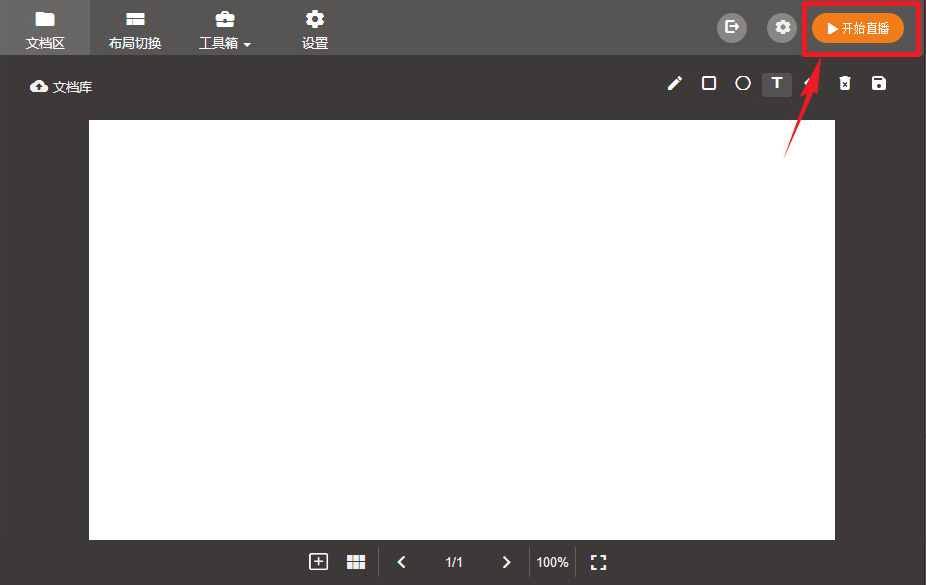Select the rectangle shape tool
Screen dimensions: 926x585
(709, 84)
